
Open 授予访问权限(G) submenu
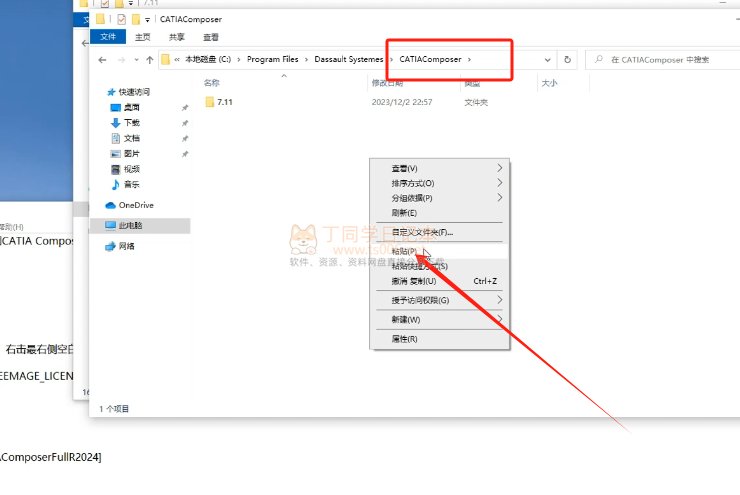coord(439,300)
